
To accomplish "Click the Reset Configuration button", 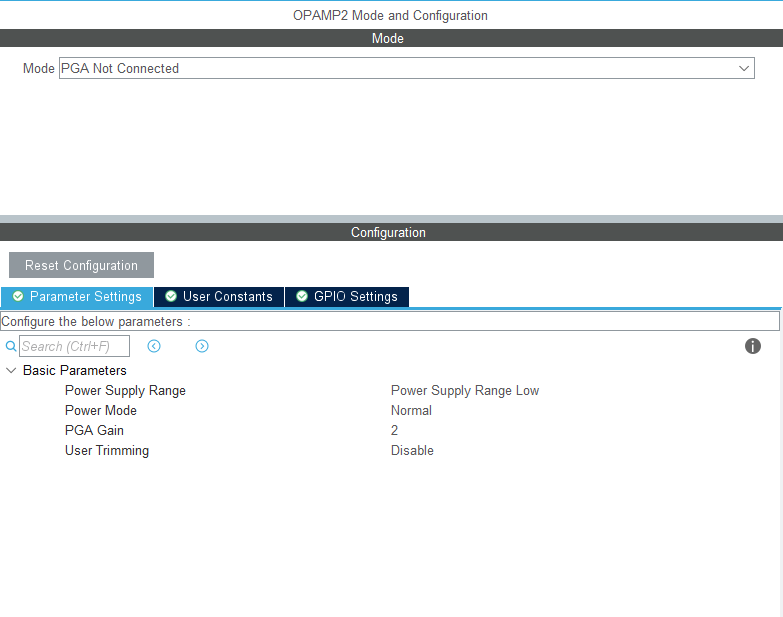I will click(x=81, y=265).
